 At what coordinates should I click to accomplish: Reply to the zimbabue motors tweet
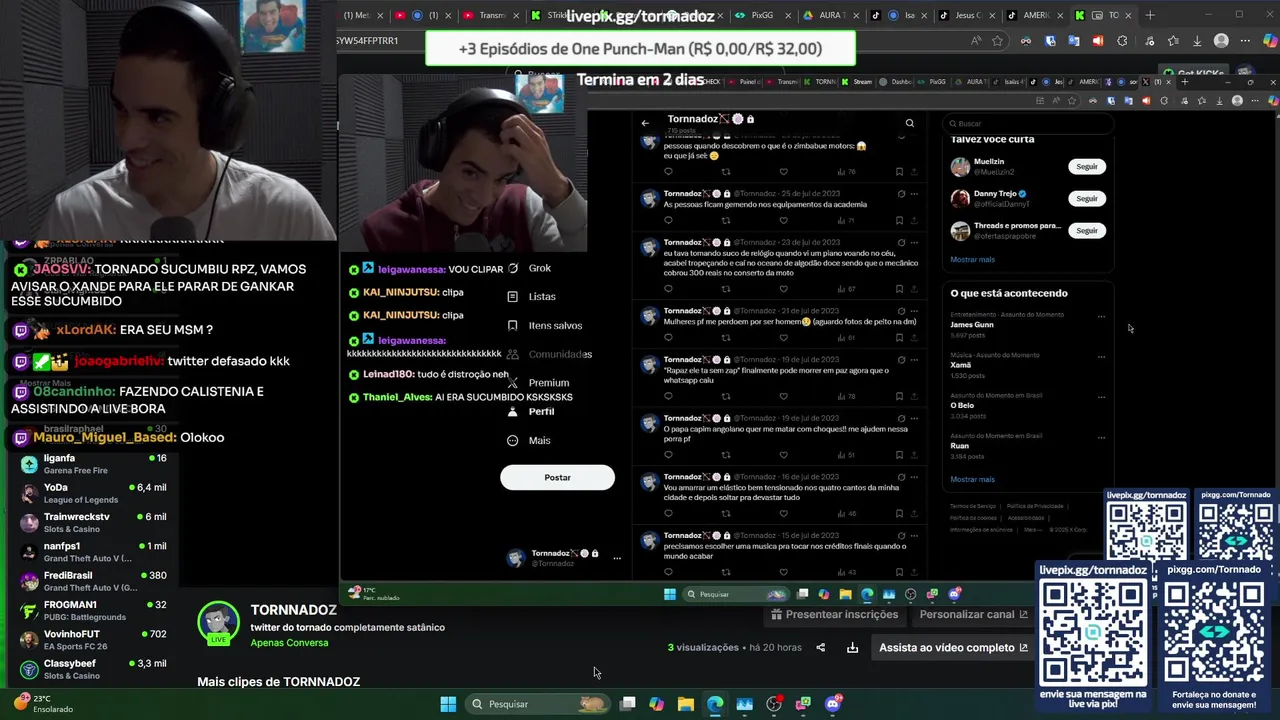coord(668,171)
